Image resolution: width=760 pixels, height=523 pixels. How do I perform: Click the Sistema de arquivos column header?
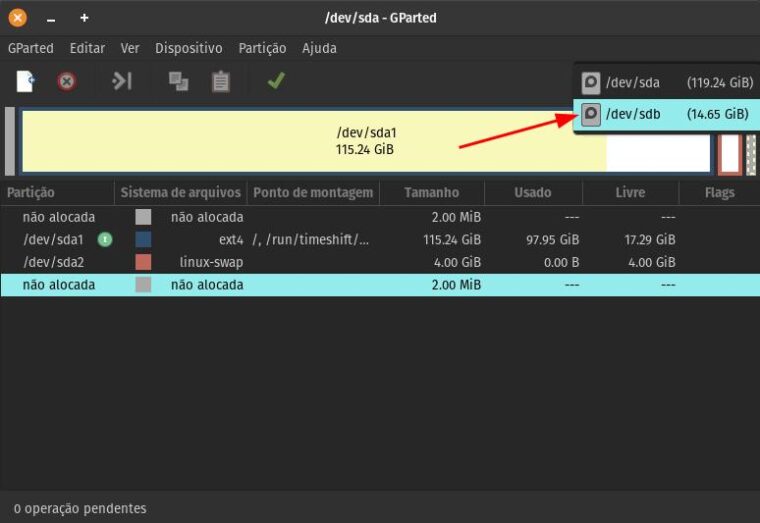pos(181,192)
